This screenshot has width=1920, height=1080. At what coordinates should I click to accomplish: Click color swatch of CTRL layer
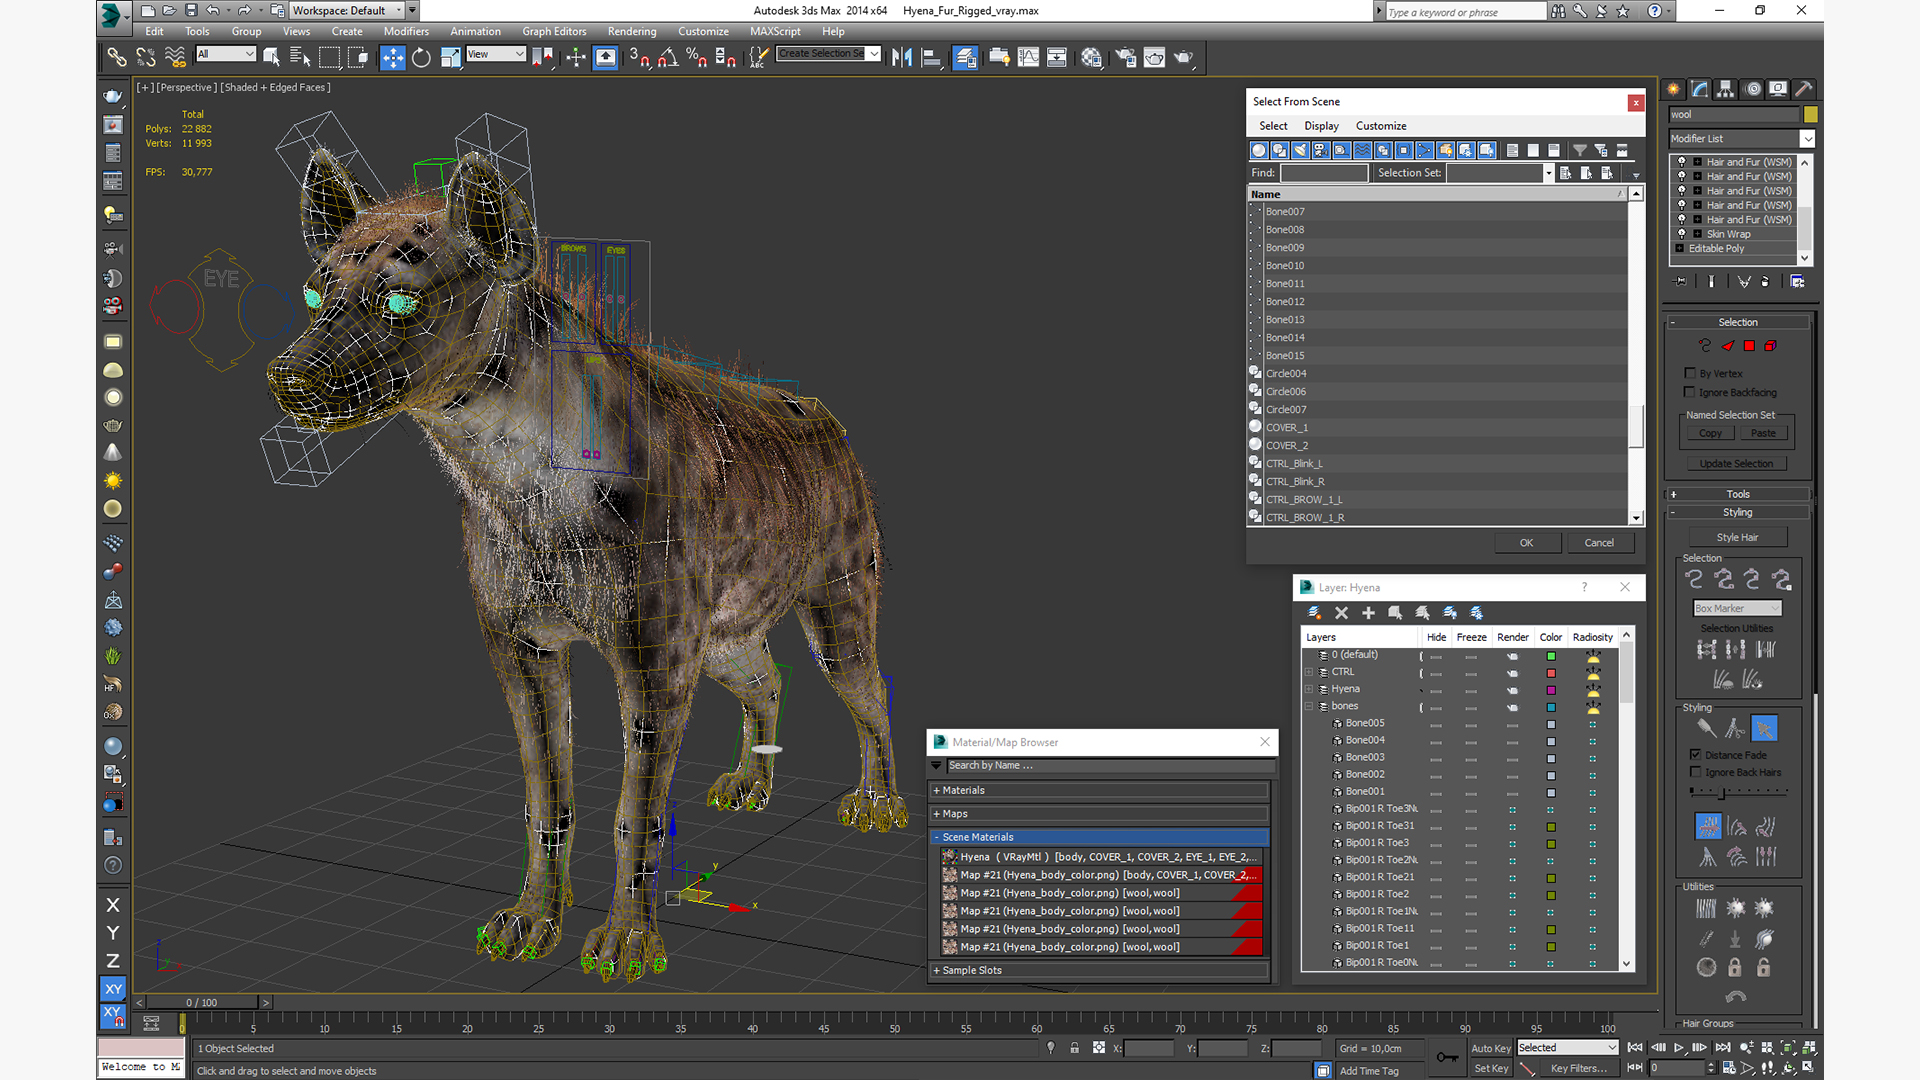point(1551,673)
